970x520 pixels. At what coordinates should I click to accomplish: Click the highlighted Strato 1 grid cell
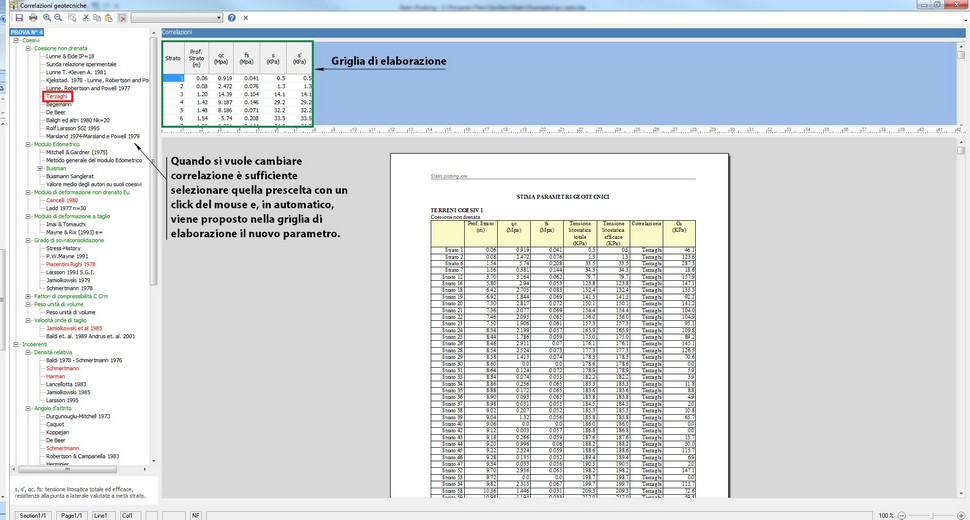173,79
